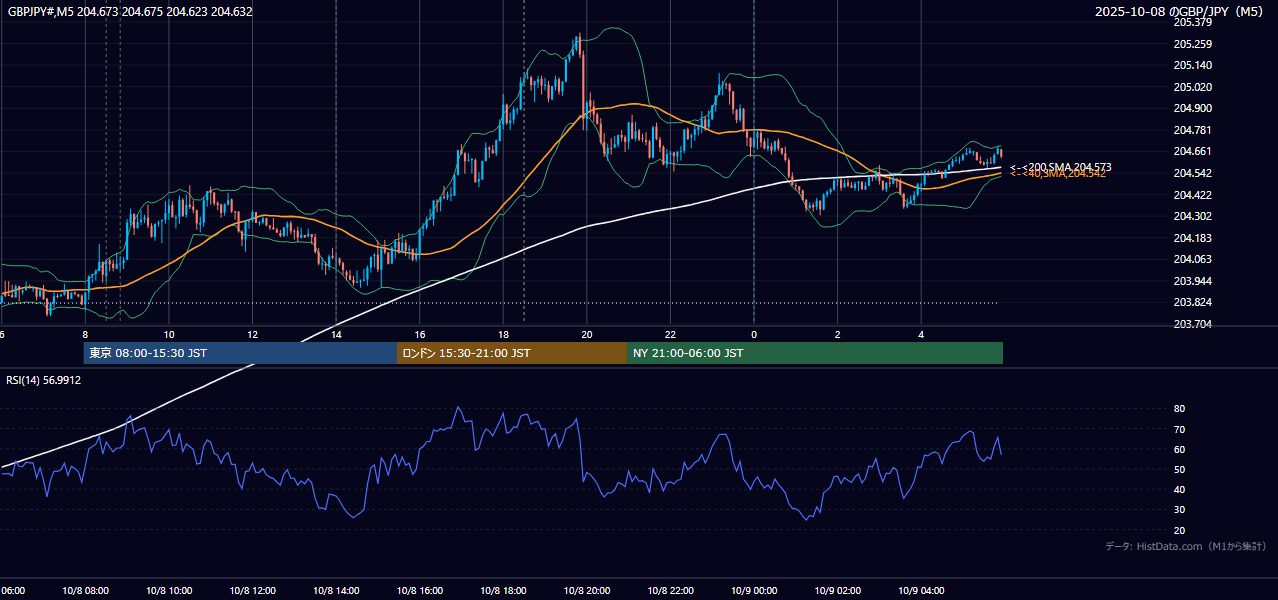The width and height of the screenshot is (1278, 600).
Task: Click the 10/8 08:00 date label
Action: (x=85, y=590)
